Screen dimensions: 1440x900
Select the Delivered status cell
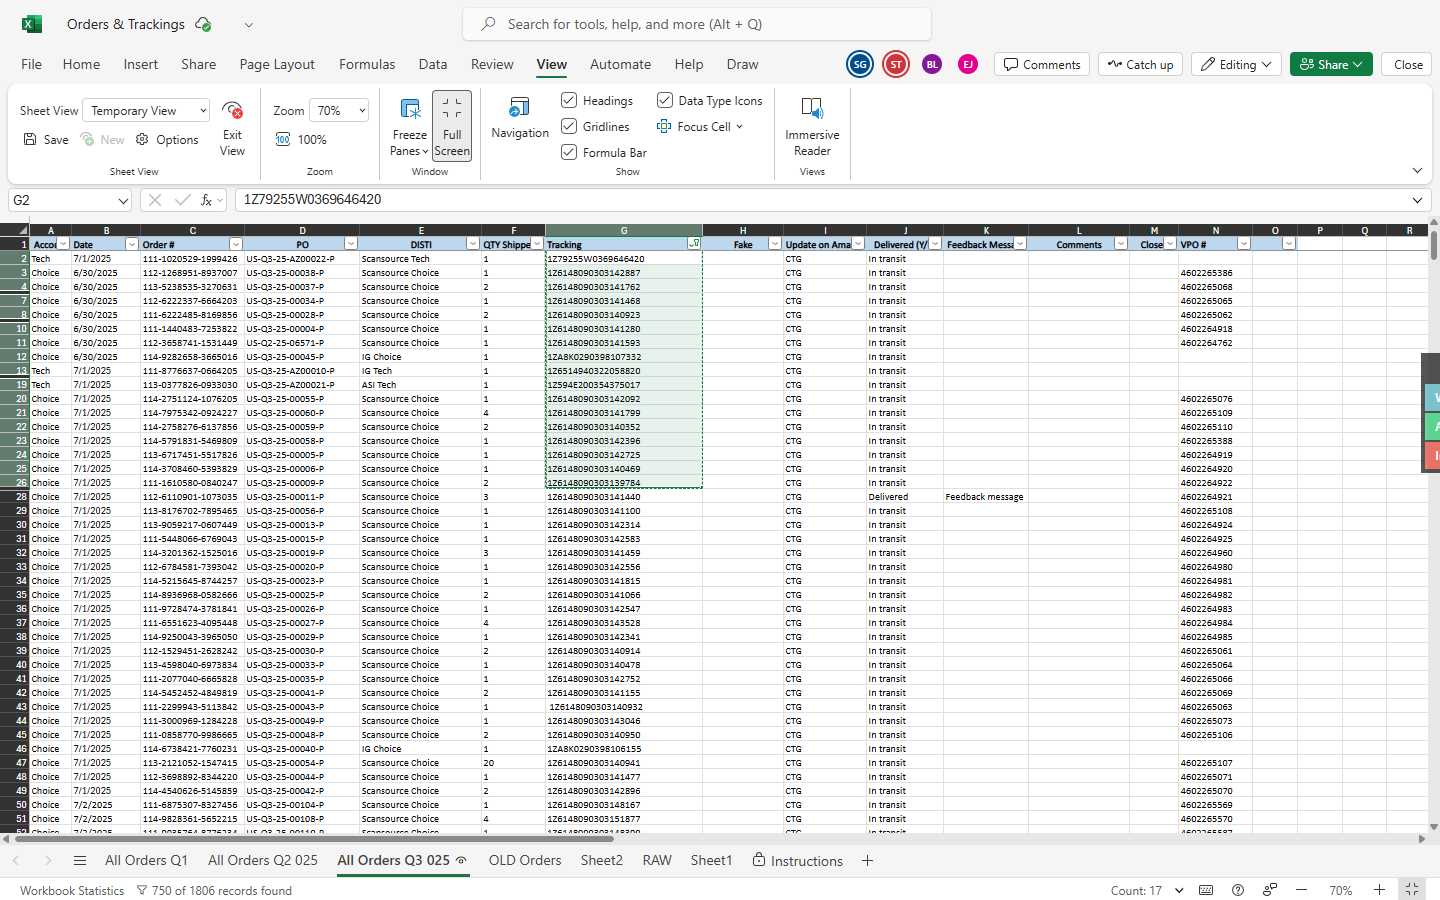pyautogui.click(x=904, y=497)
